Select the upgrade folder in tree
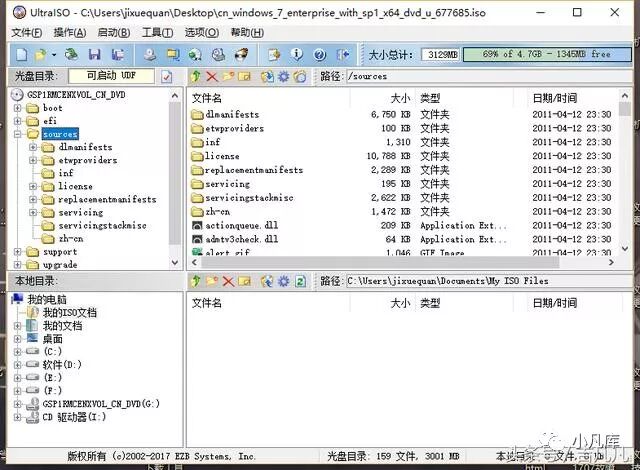The height and width of the screenshot is (470, 640). pos(60,265)
